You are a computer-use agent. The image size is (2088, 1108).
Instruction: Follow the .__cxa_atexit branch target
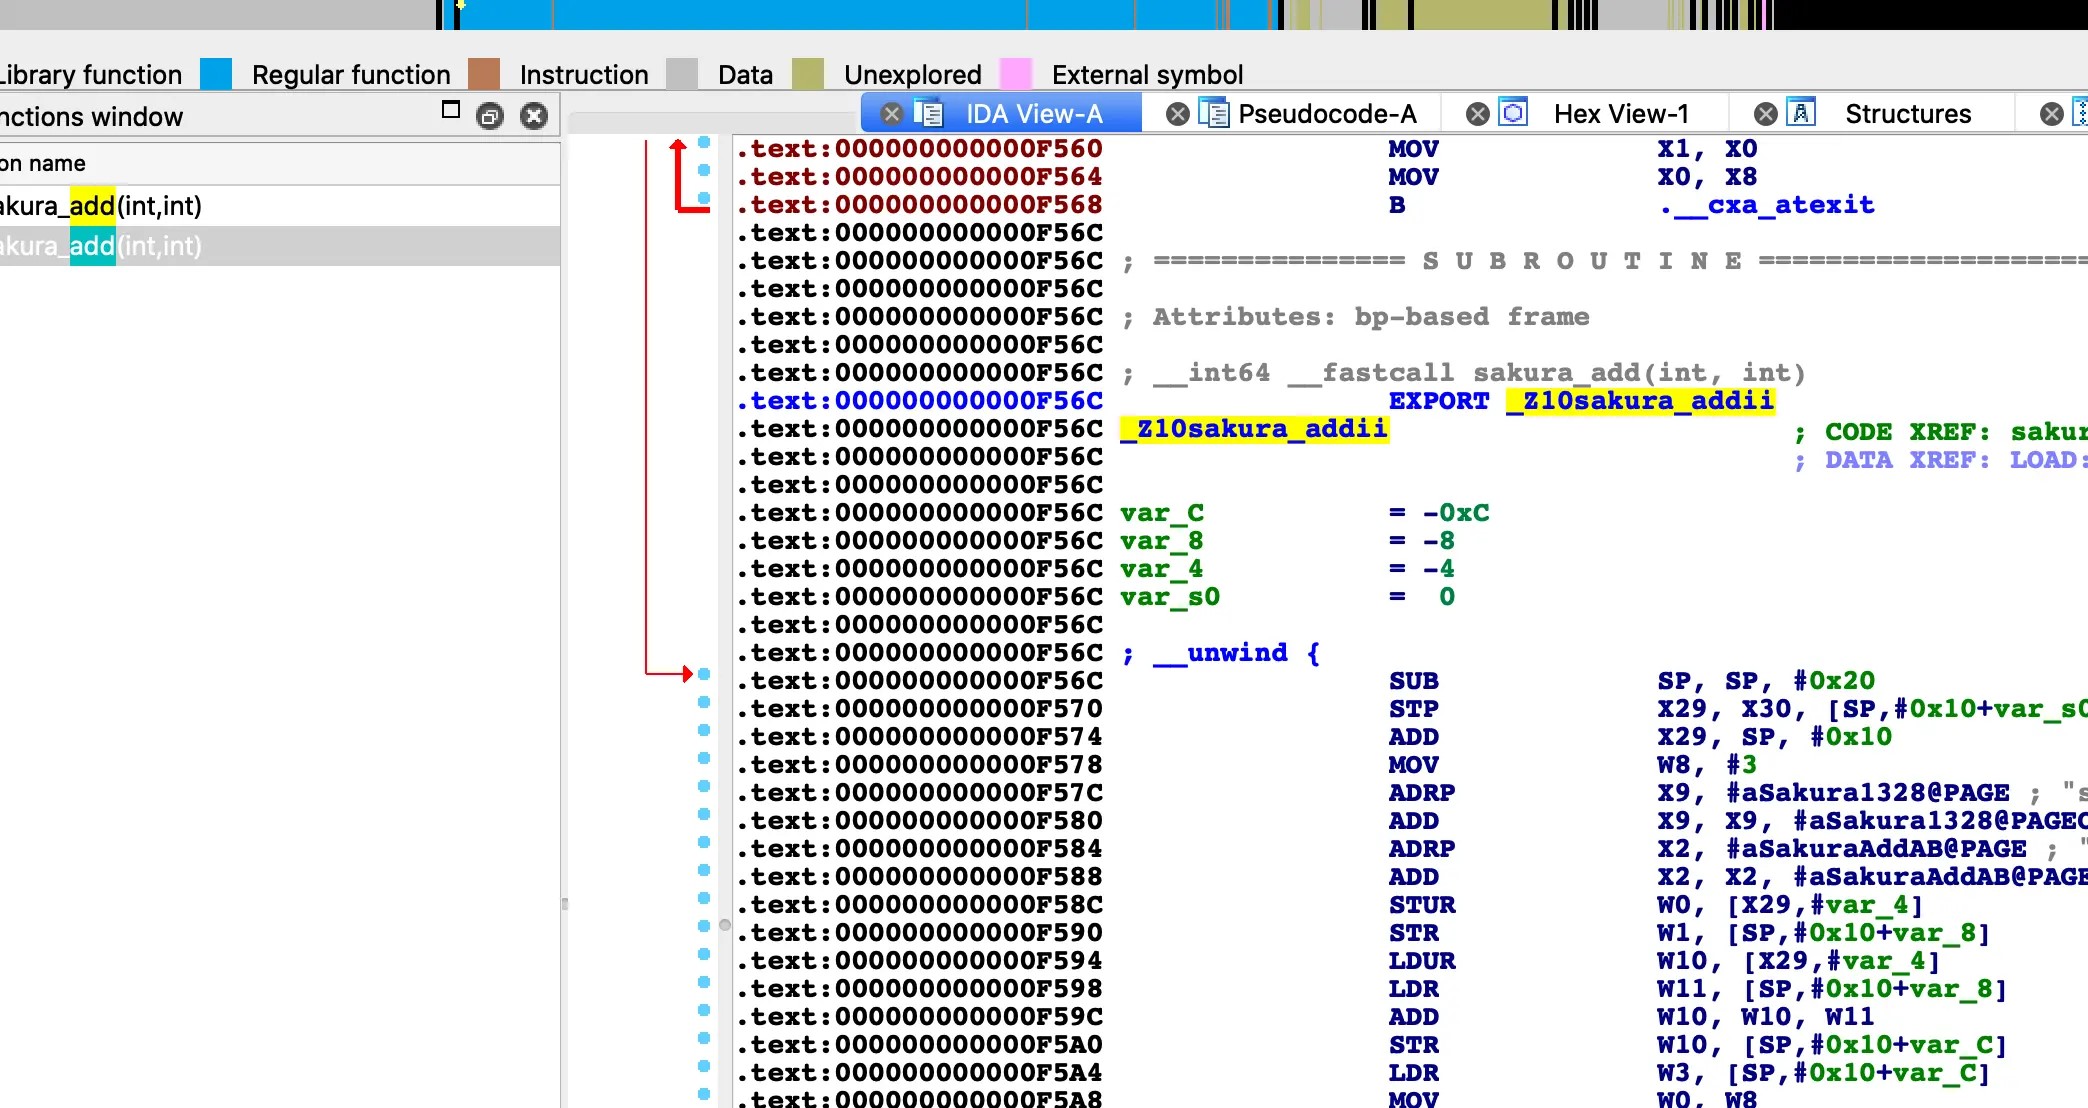click(1767, 205)
